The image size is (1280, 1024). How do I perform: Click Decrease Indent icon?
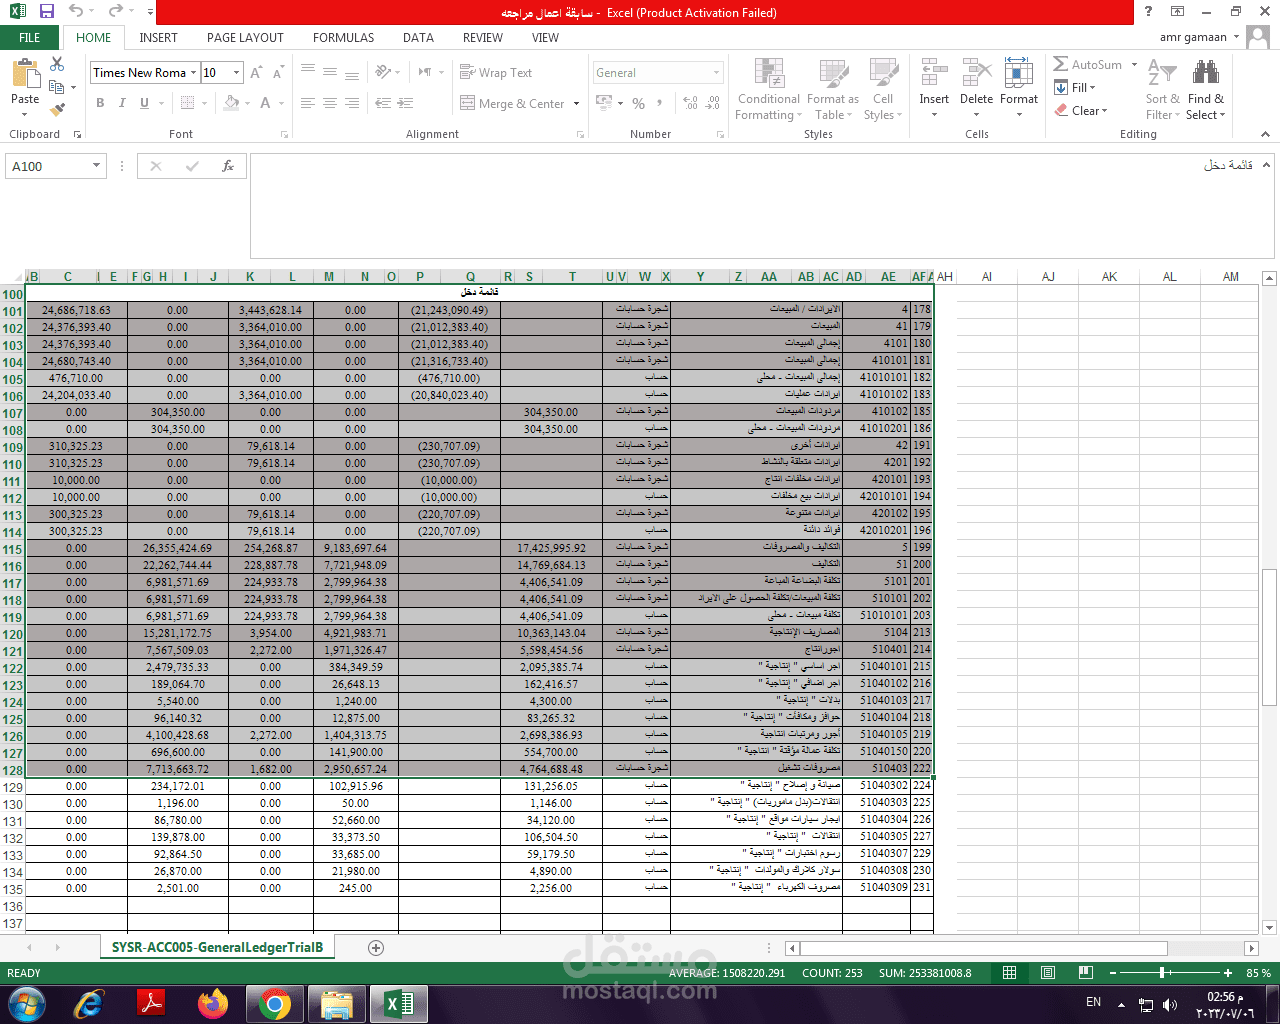tap(383, 103)
